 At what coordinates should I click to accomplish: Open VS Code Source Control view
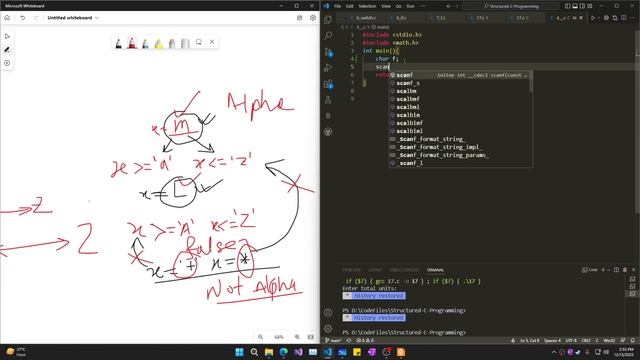tap(328, 52)
